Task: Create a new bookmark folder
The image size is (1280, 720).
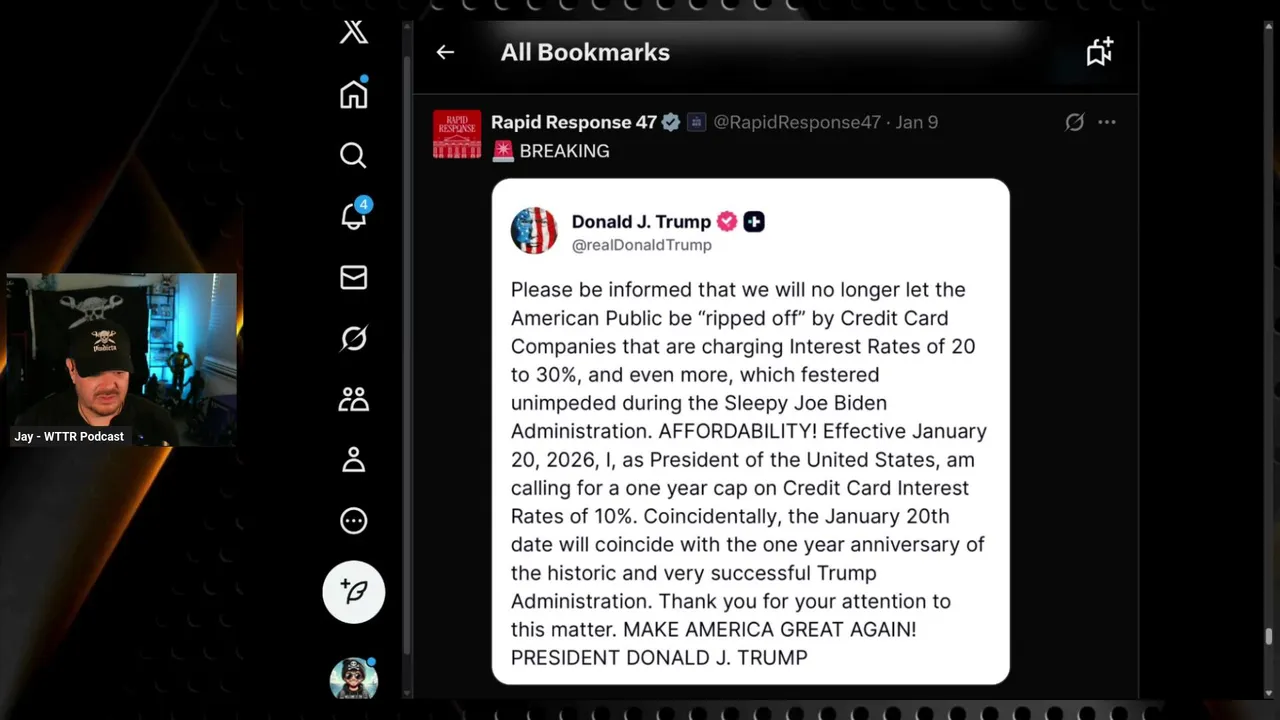Action: coord(1100,52)
